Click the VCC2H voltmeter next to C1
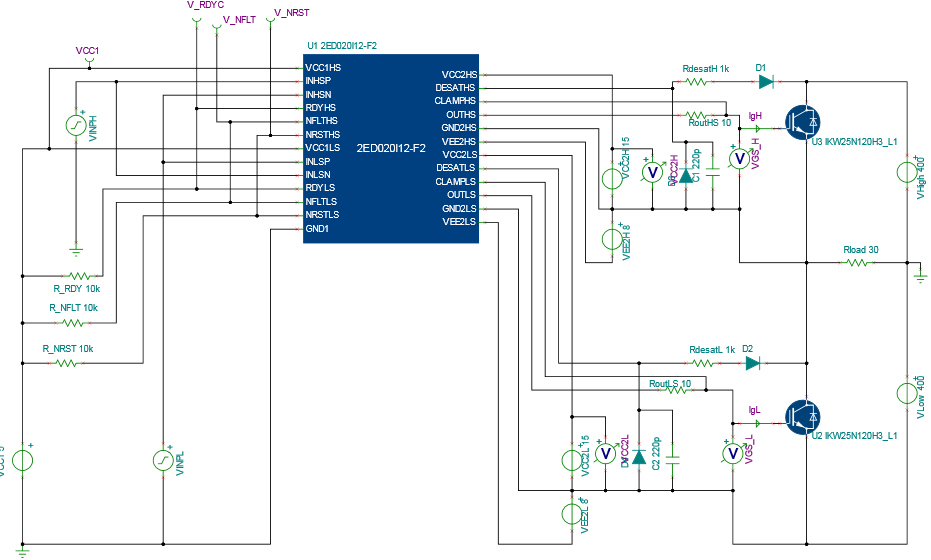 click(x=653, y=172)
